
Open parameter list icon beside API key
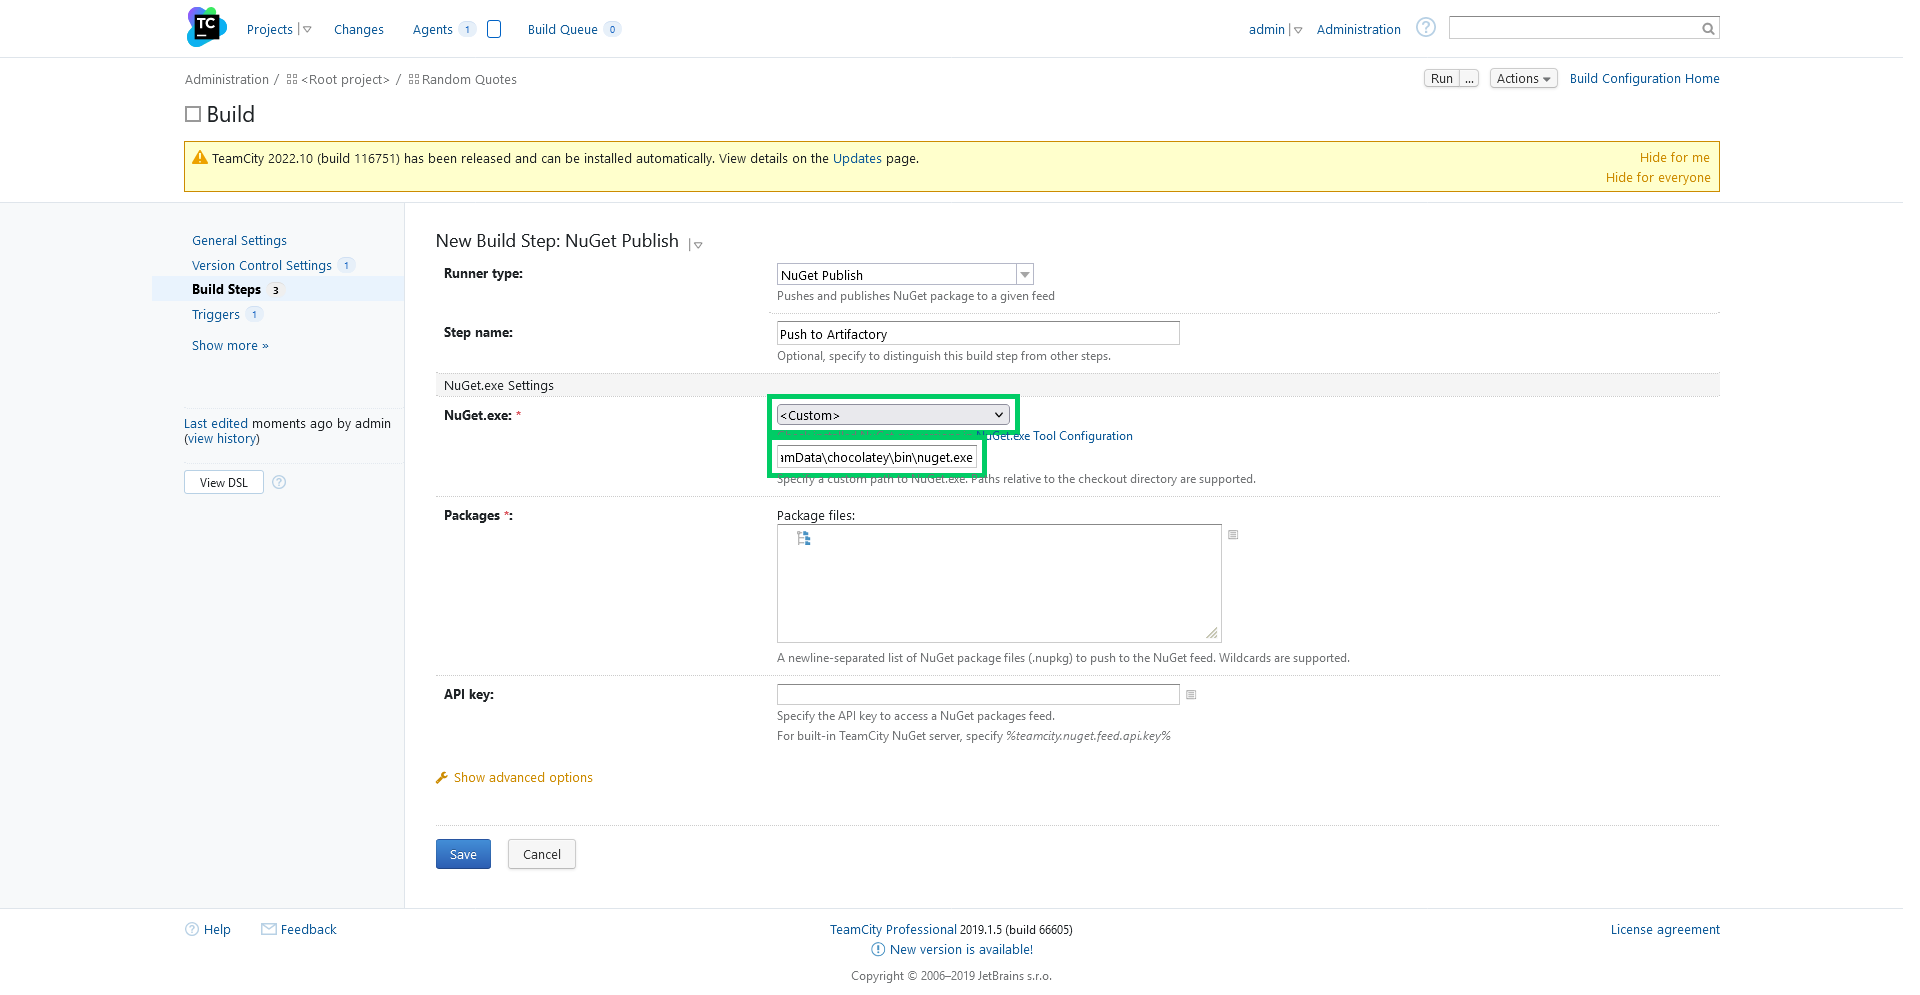[1191, 695]
